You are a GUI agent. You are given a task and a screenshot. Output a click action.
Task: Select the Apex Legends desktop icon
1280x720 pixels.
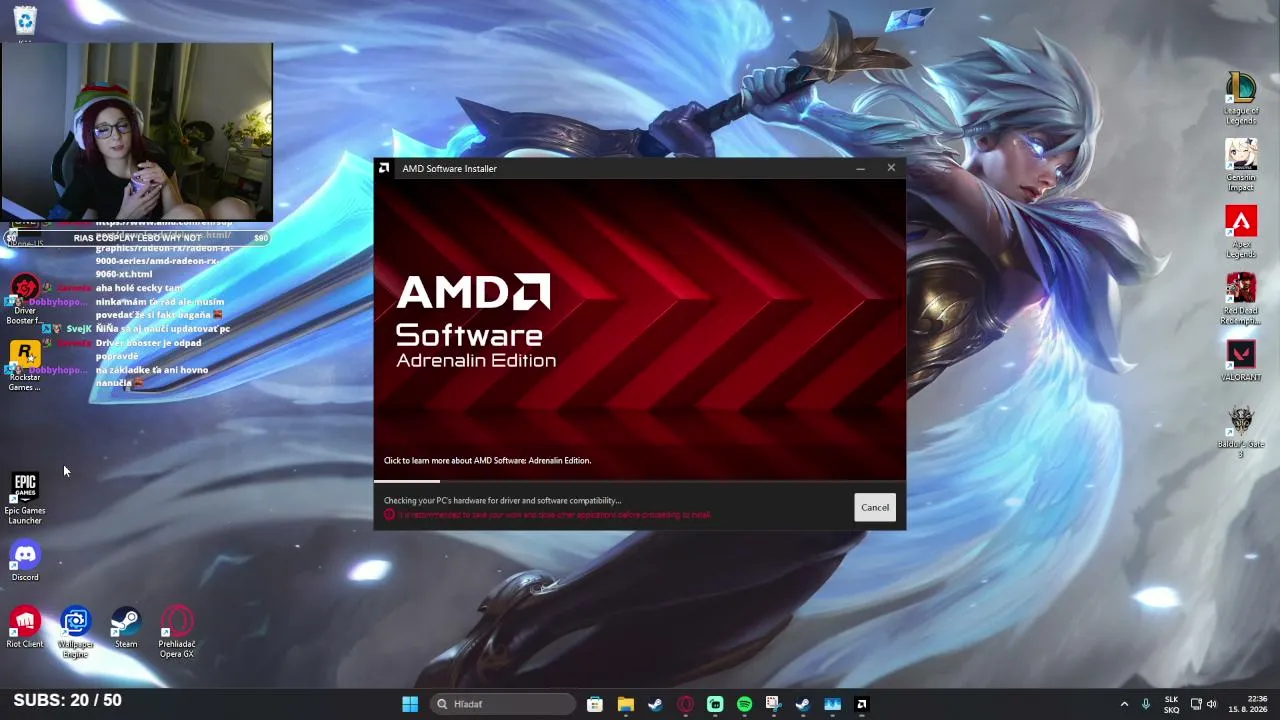pos(1241,232)
